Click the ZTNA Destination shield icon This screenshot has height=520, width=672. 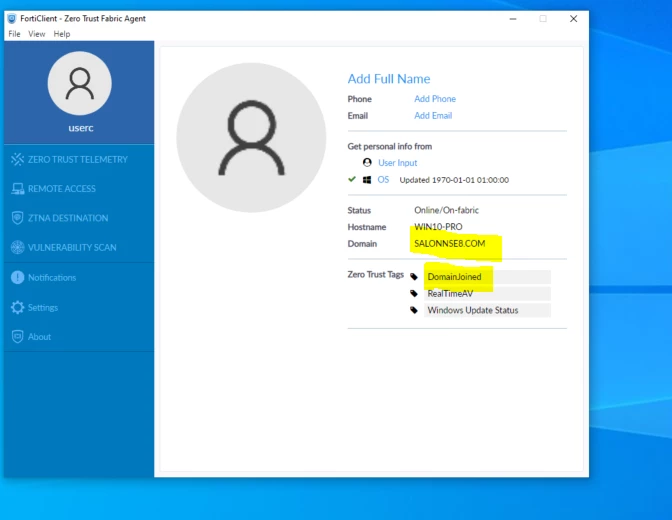tap(18, 218)
